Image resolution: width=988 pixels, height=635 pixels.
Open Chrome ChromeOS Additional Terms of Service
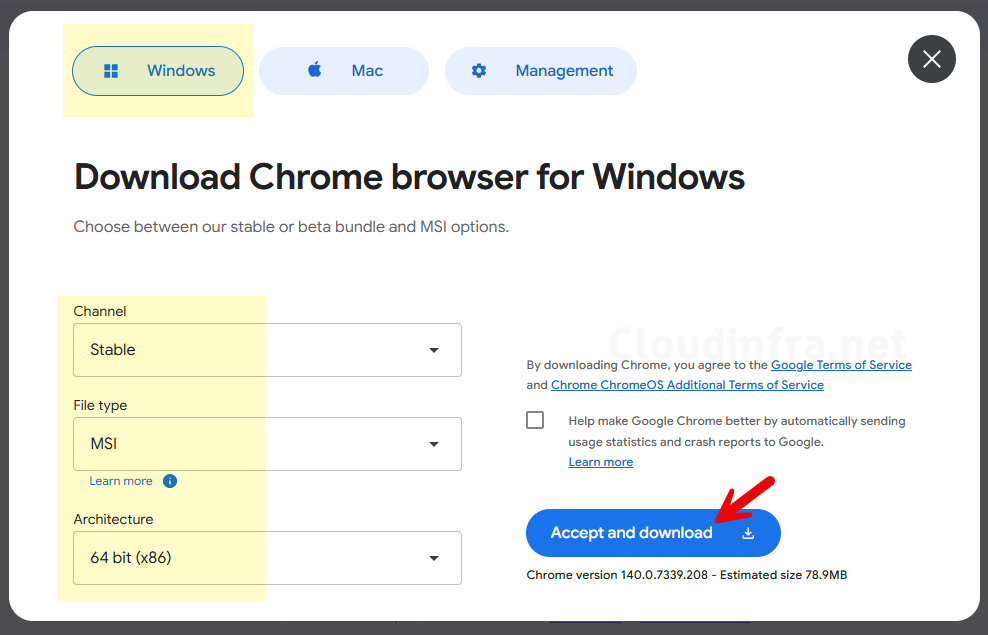click(x=687, y=385)
